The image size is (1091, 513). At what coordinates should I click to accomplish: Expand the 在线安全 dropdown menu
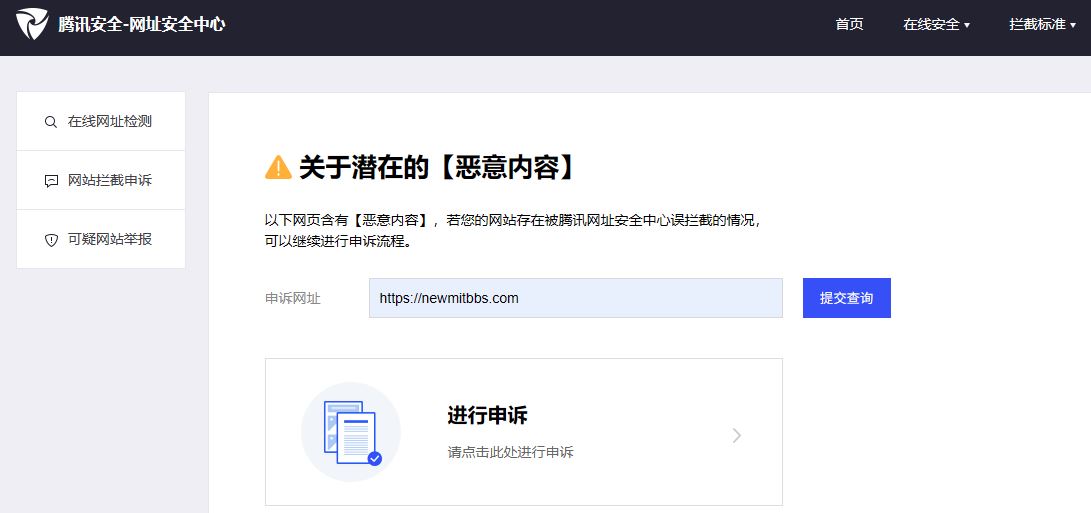pos(936,24)
